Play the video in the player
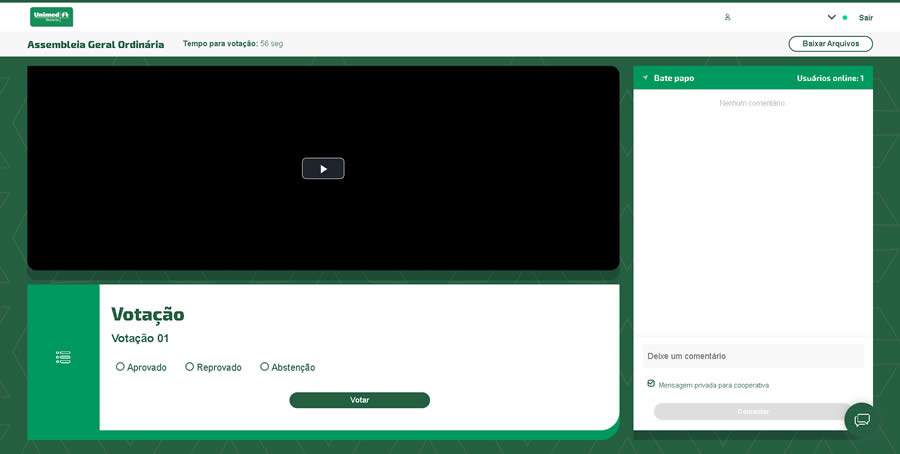This screenshot has width=900, height=454. (323, 169)
